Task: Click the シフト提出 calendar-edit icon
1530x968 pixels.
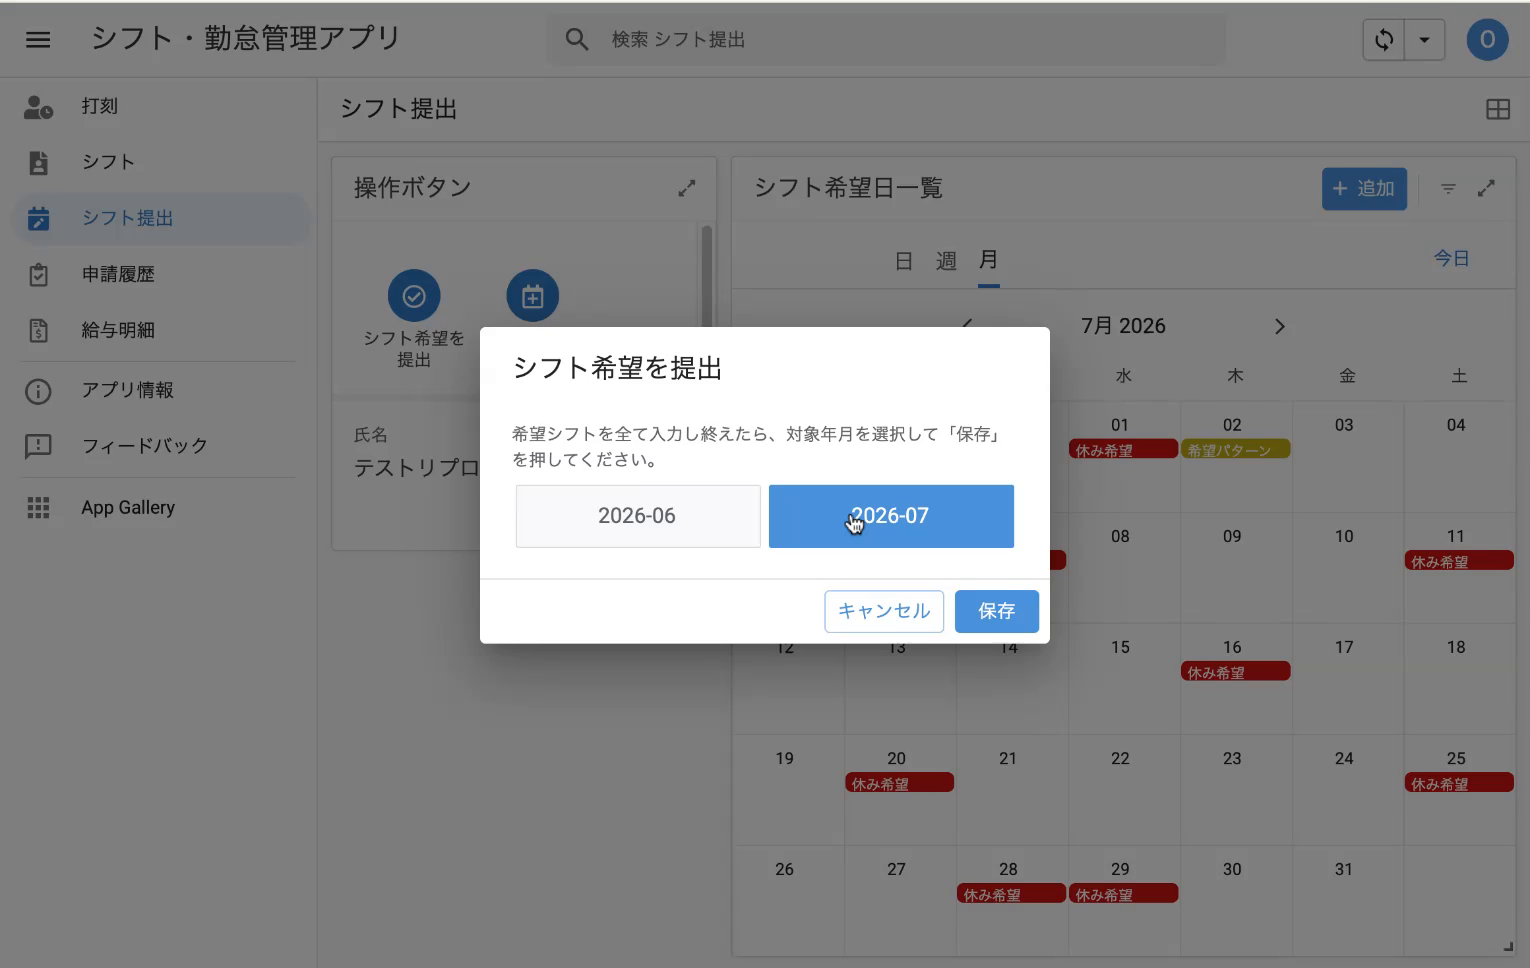Action: 38,219
